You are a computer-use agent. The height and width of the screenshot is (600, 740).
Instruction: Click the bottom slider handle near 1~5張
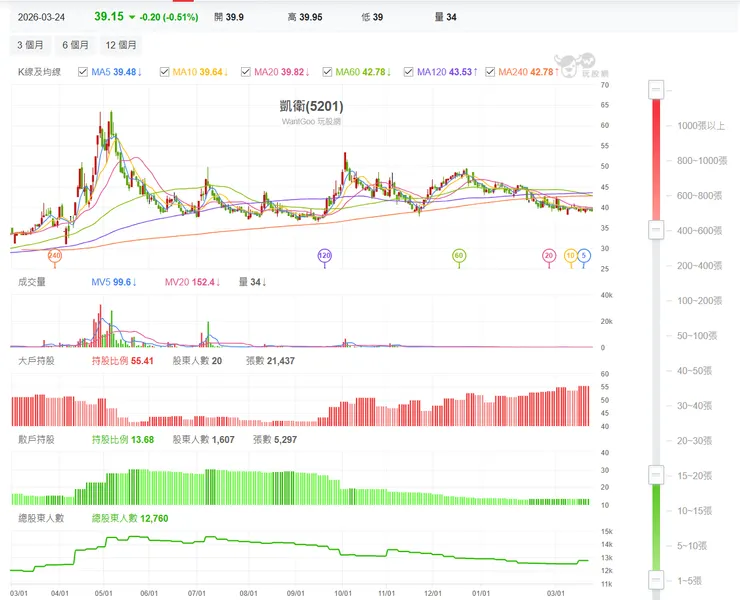click(x=656, y=580)
